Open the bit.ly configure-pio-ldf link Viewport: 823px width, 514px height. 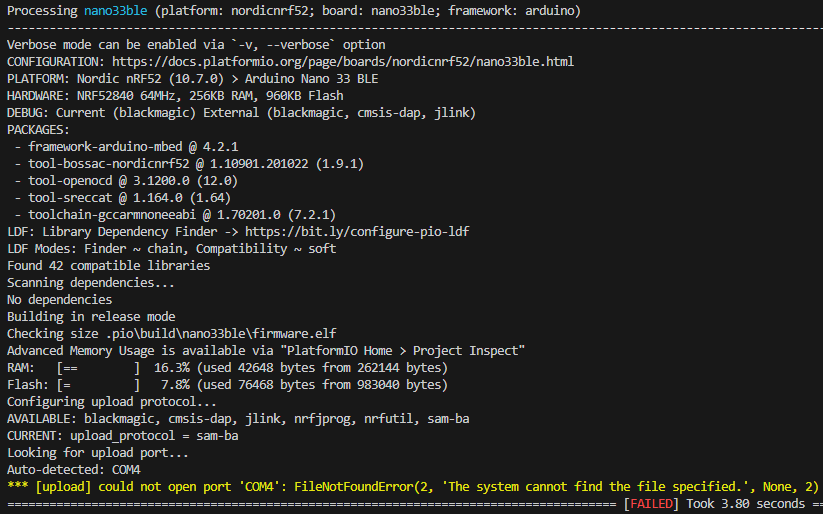[357, 232]
